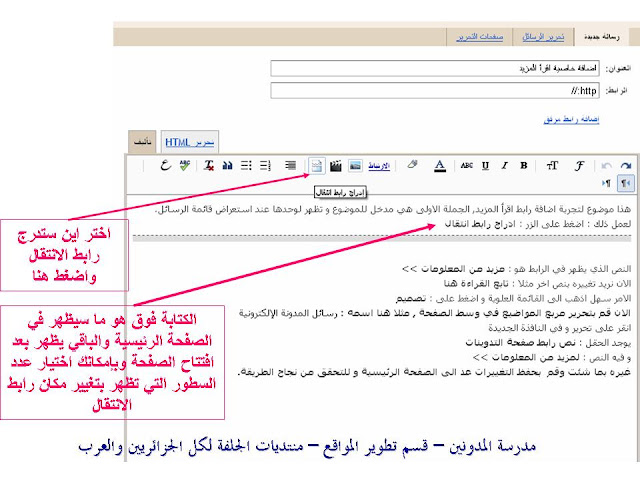
Task: Click the اضافة رابط مرفق link
Action: click(571, 119)
